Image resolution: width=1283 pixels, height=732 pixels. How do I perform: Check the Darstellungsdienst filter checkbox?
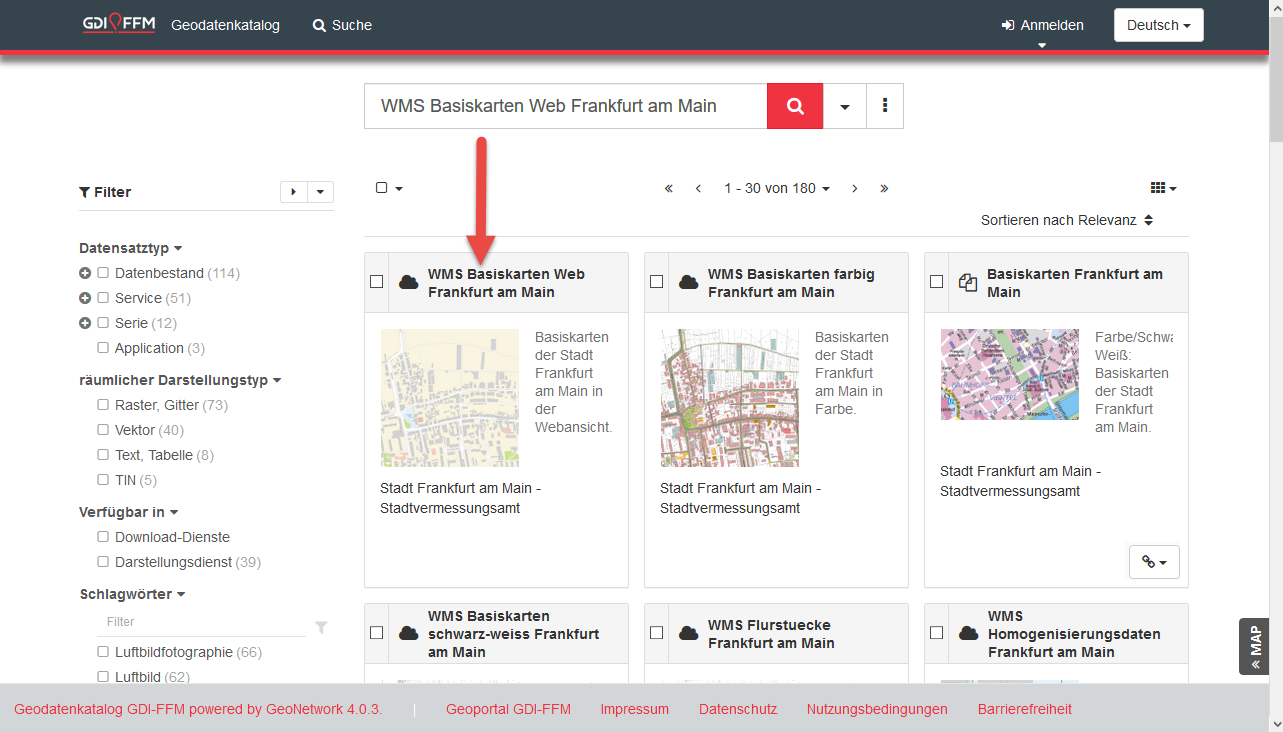pos(103,562)
